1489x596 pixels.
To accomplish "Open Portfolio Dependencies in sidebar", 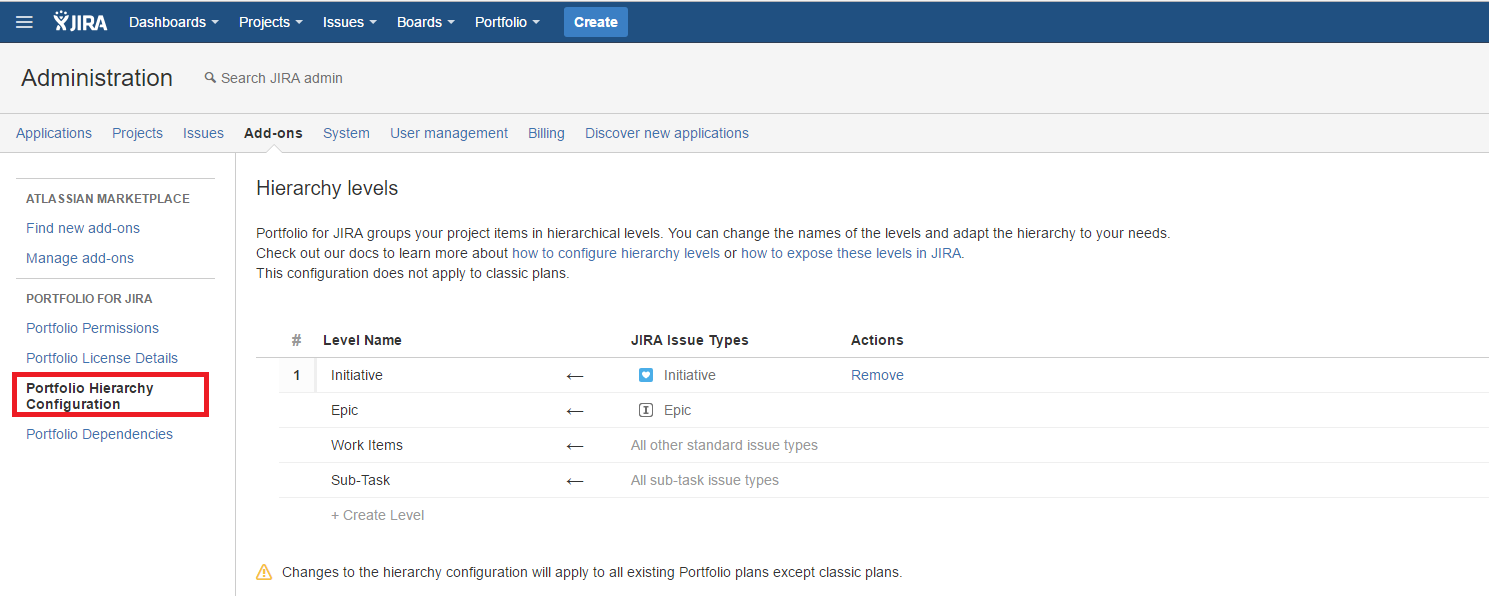I will pyautogui.click(x=99, y=434).
